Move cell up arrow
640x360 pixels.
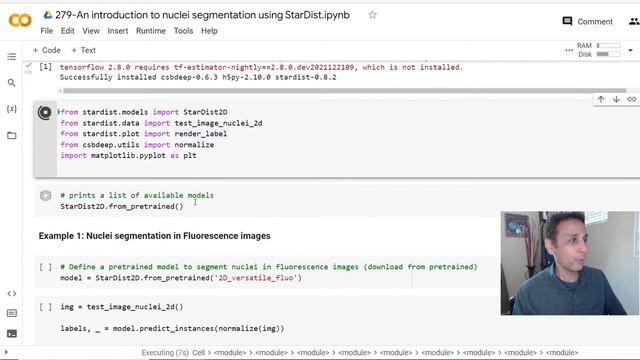click(x=601, y=99)
